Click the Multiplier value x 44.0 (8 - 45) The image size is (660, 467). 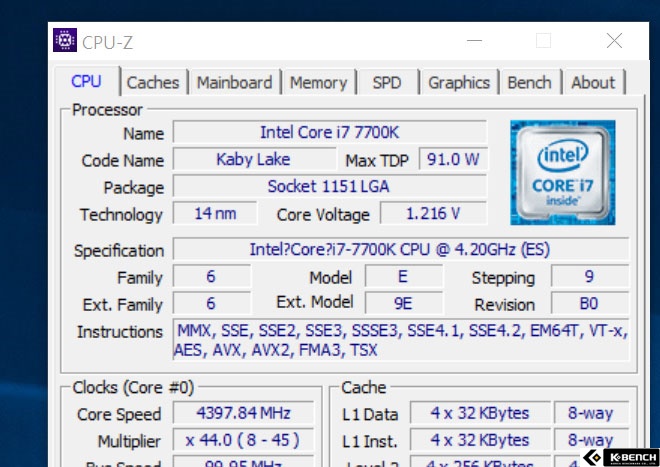click(x=243, y=440)
